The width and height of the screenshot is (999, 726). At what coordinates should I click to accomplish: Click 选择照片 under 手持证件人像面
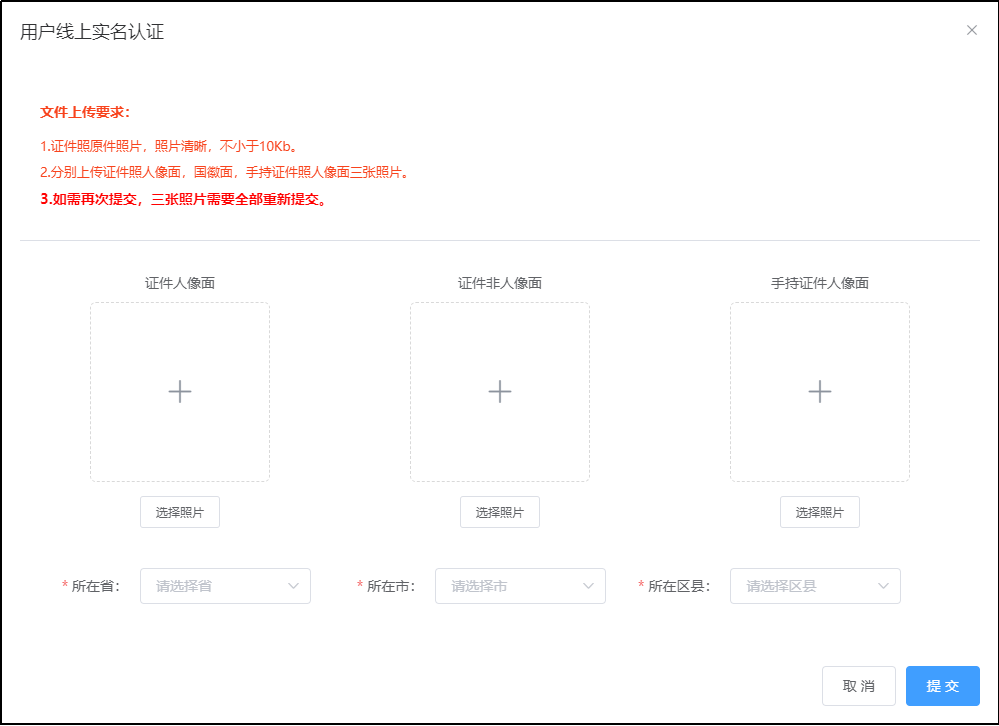tap(819, 511)
